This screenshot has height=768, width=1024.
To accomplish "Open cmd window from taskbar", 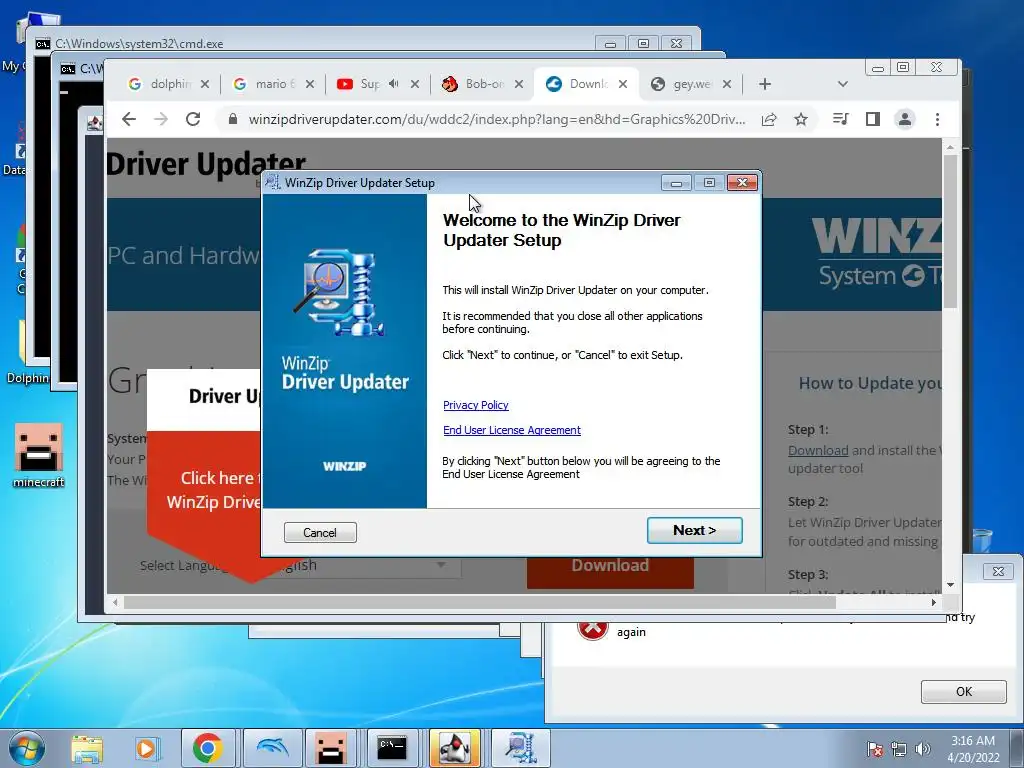I will point(392,748).
